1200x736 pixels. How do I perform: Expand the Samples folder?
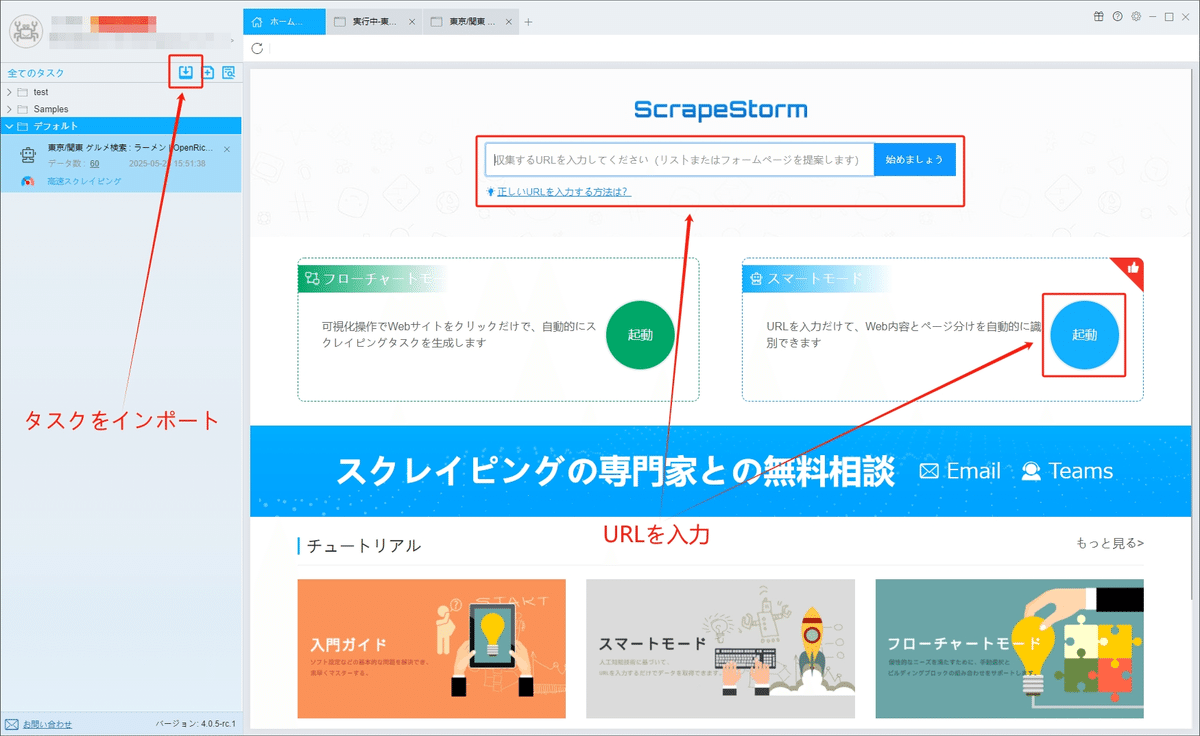(9, 109)
